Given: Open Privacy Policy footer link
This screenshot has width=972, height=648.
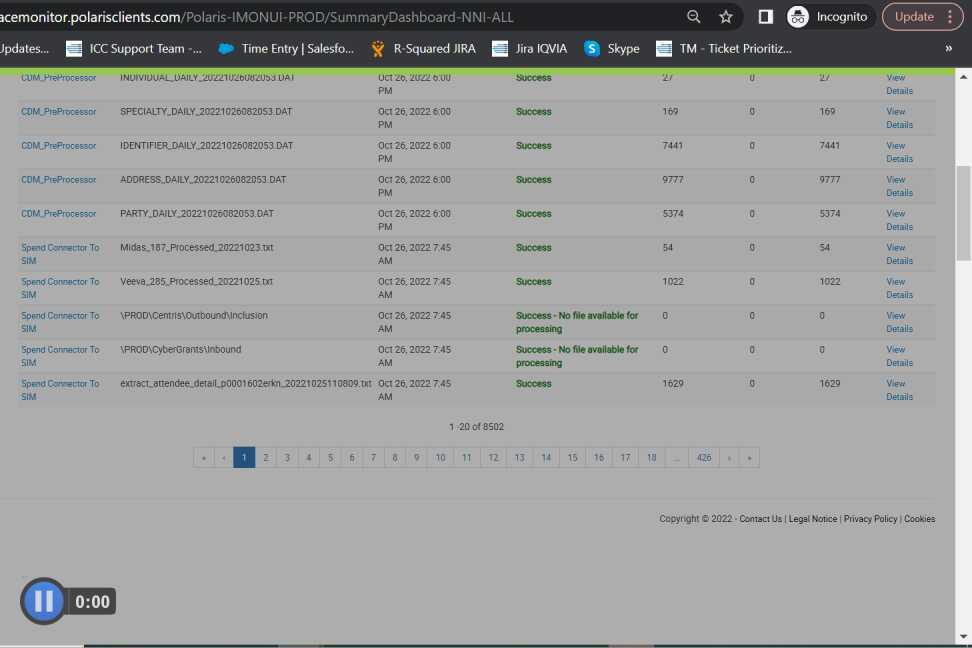Looking at the screenshot, I should tap(870, 519).
